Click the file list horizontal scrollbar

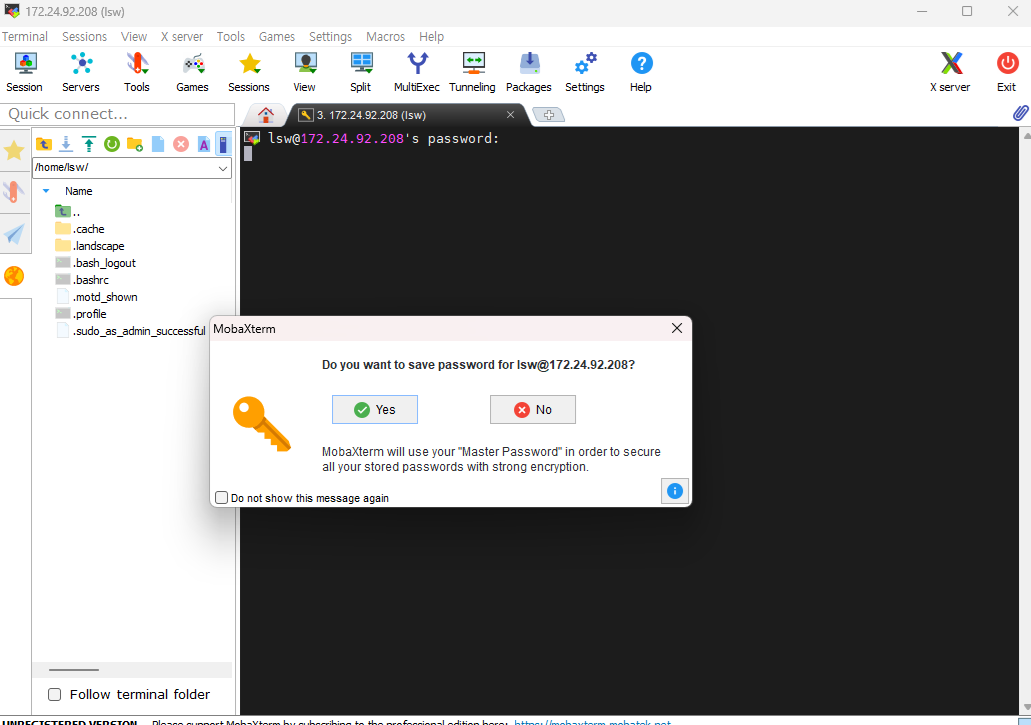click(x=74, y=670)
